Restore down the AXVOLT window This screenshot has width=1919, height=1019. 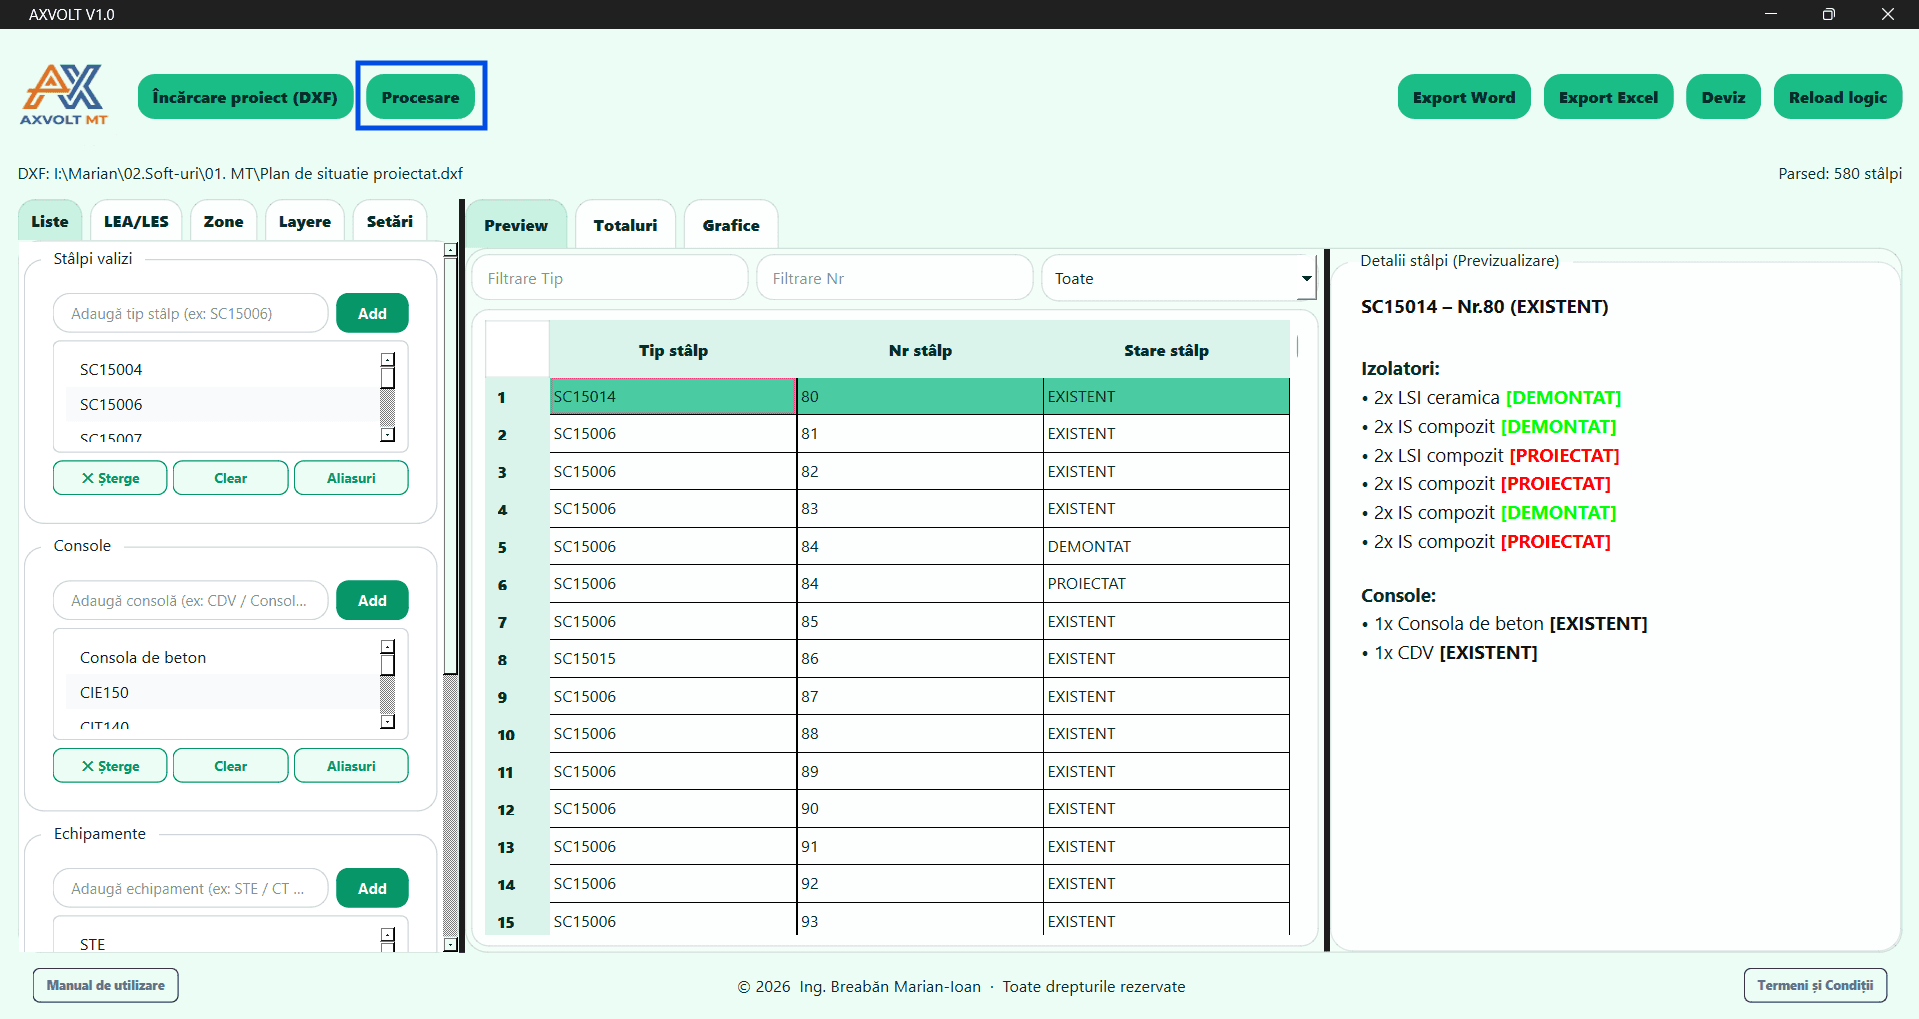click(1829, 14)
